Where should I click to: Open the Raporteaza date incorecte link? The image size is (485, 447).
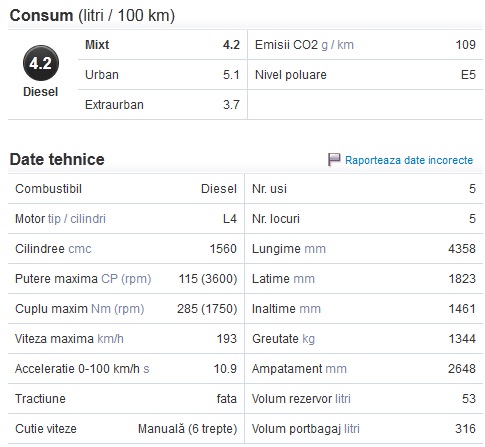pyautogui.click(x=409, y=160)
